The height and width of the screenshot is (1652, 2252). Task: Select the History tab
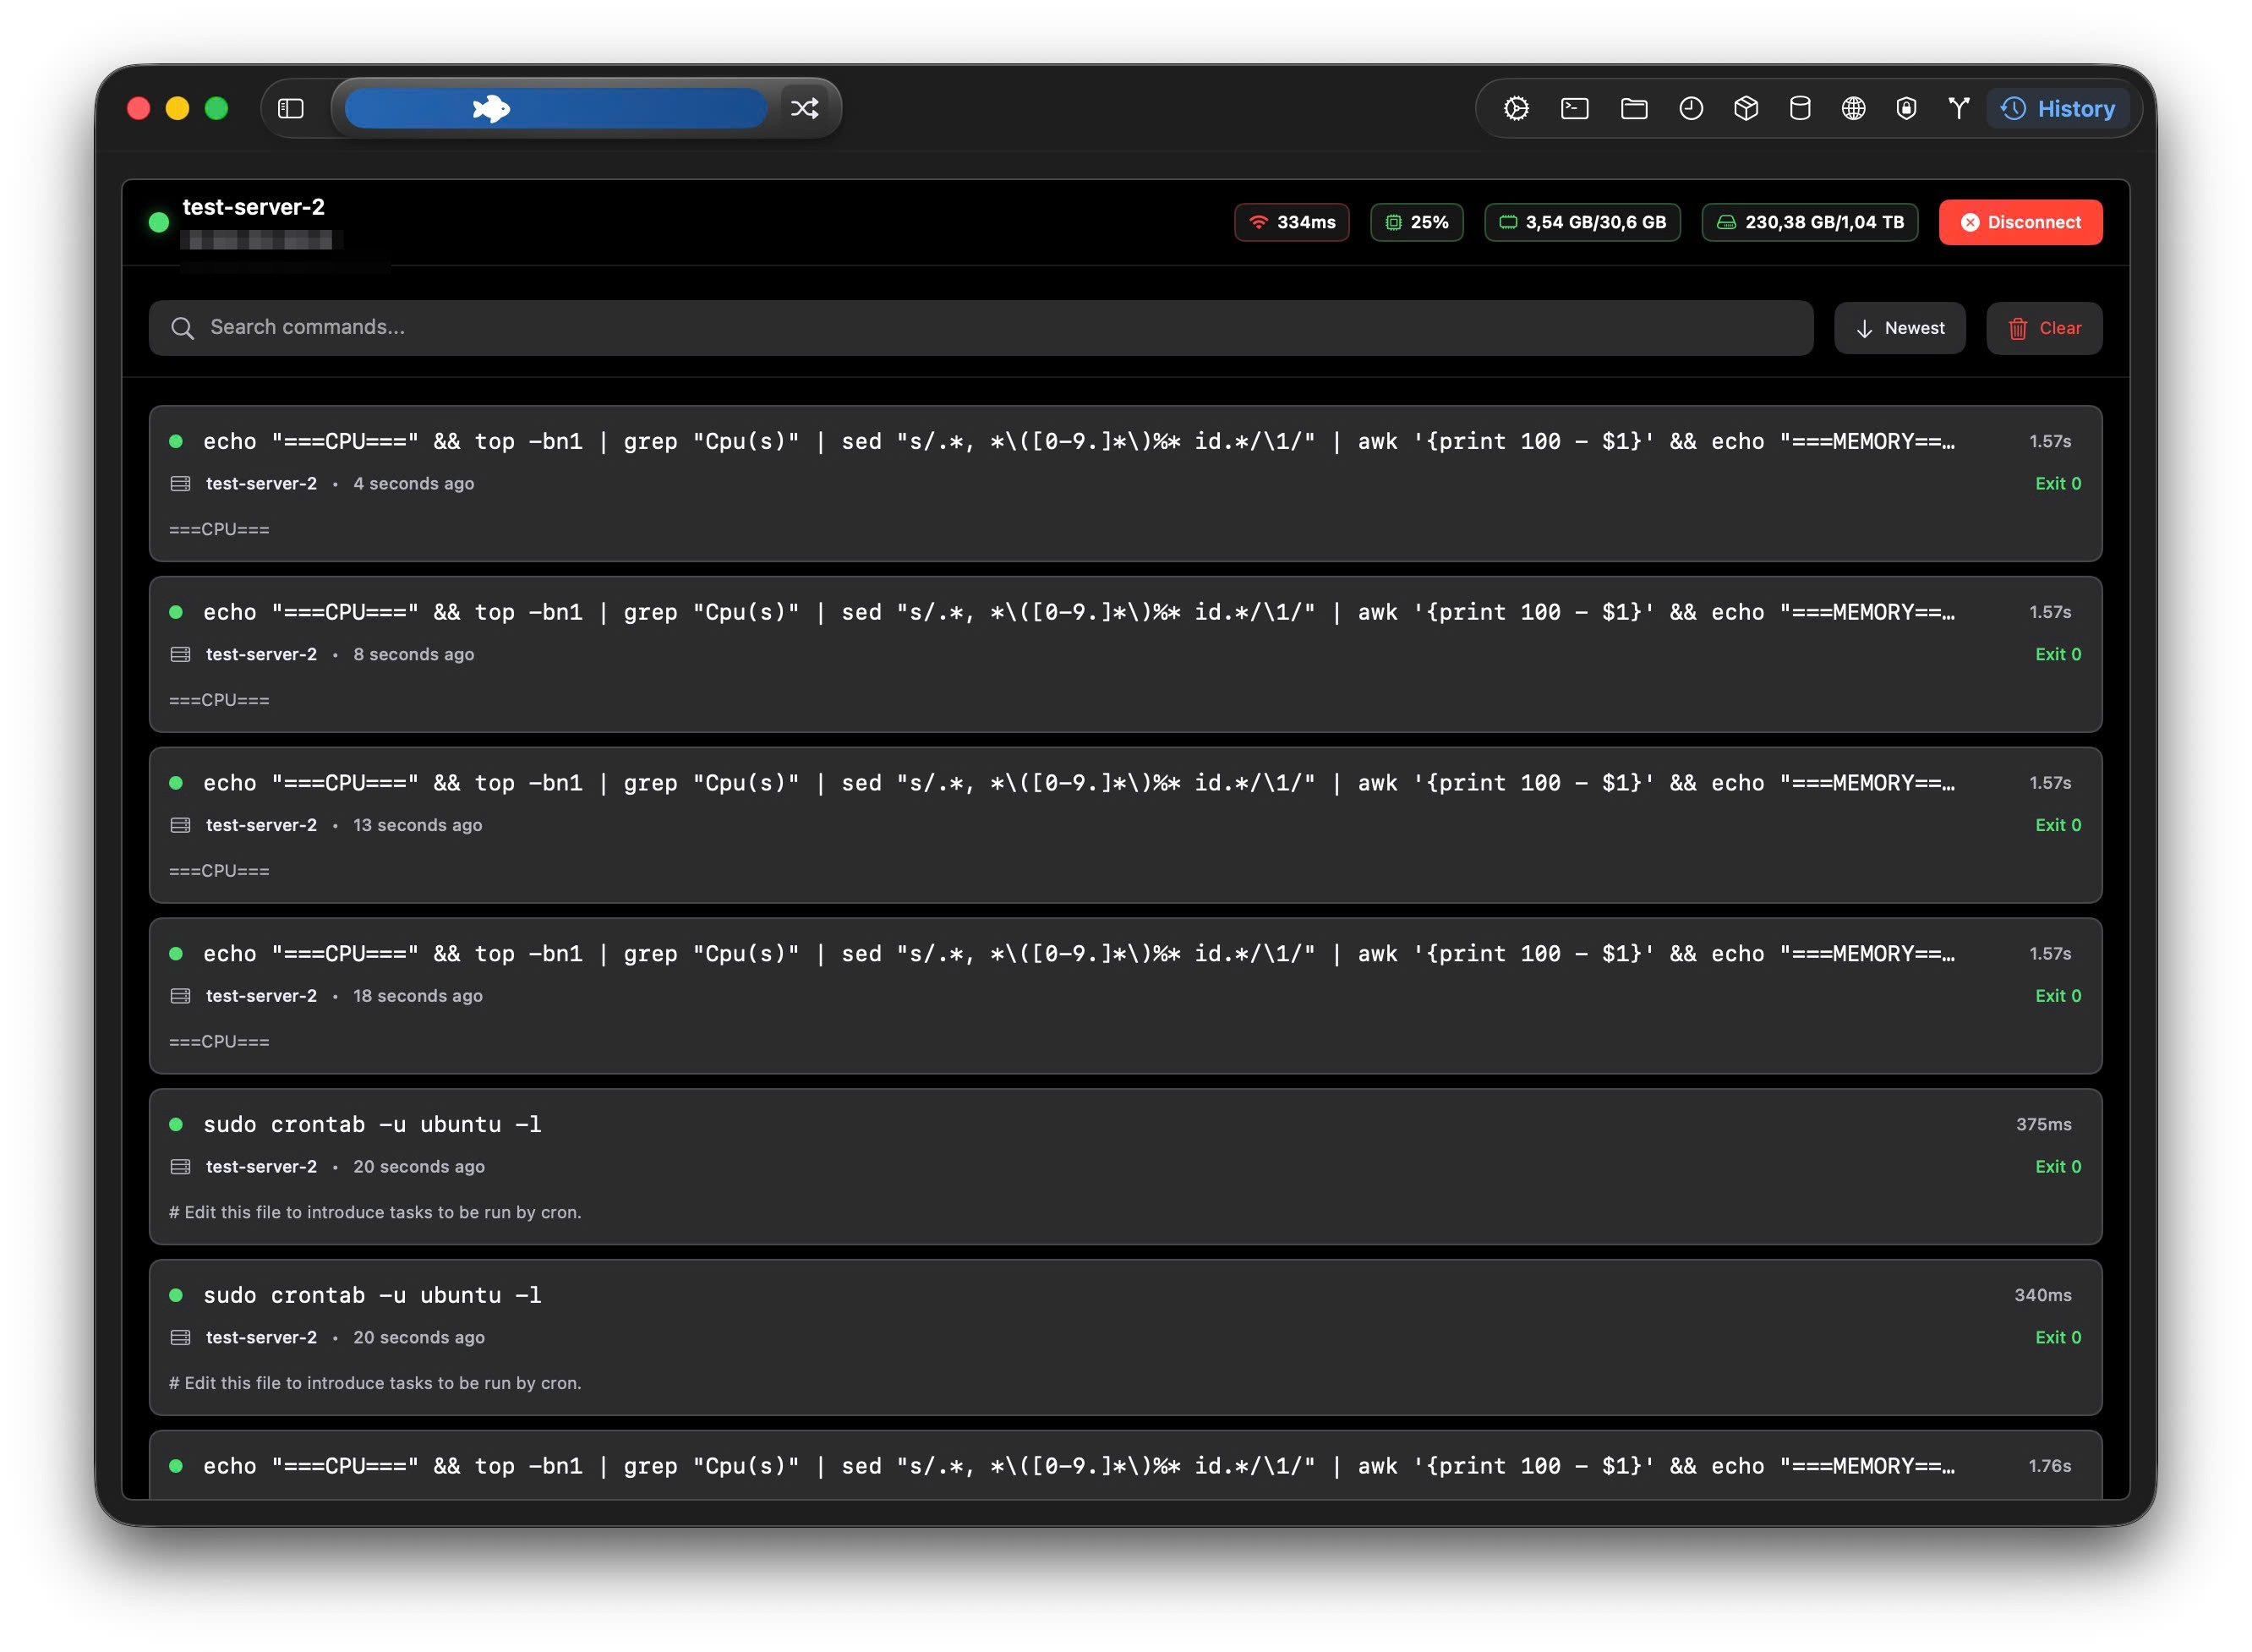[2058, 108]
